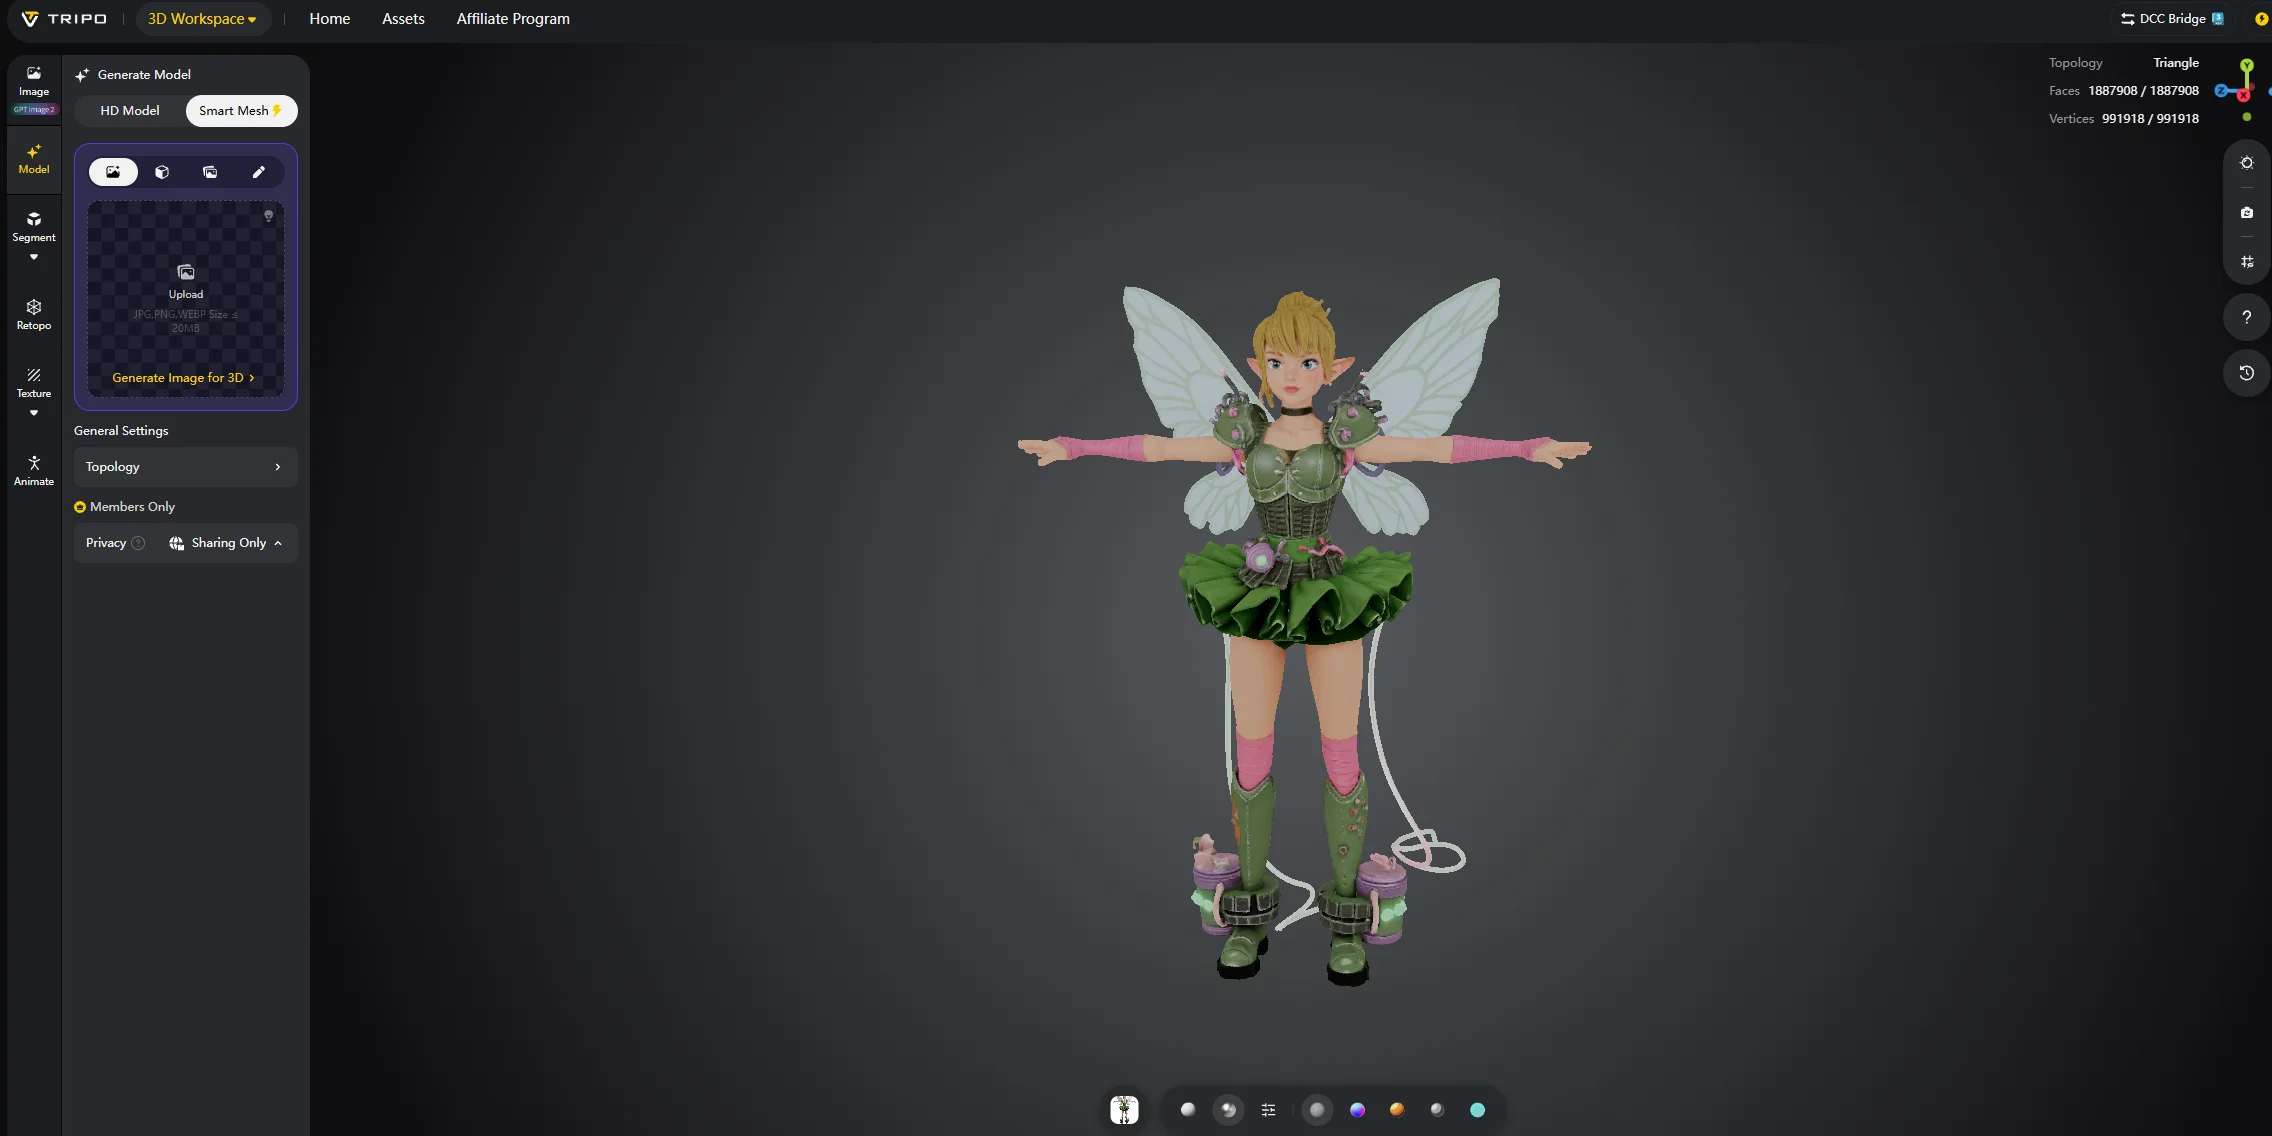Viewport: 2272px width, 1136px height.
Task: Click the Z axis on gizmo
Action: coord(2221,91)
